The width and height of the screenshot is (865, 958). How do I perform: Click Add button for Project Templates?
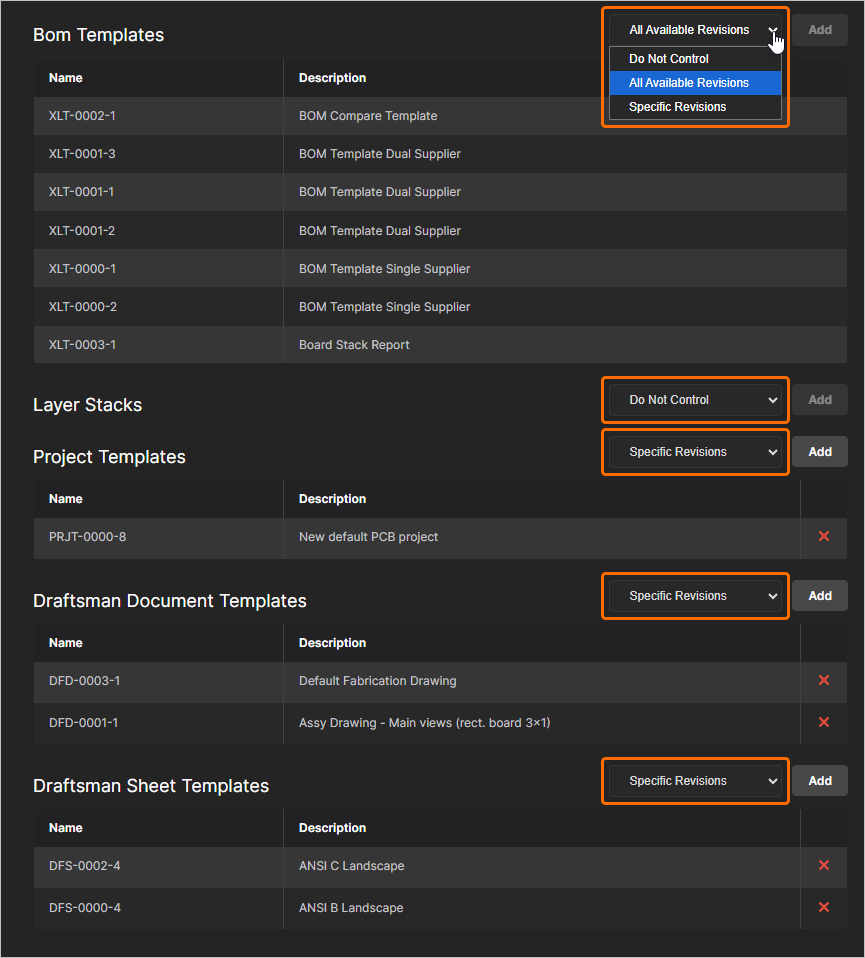(x=820, y=452)
